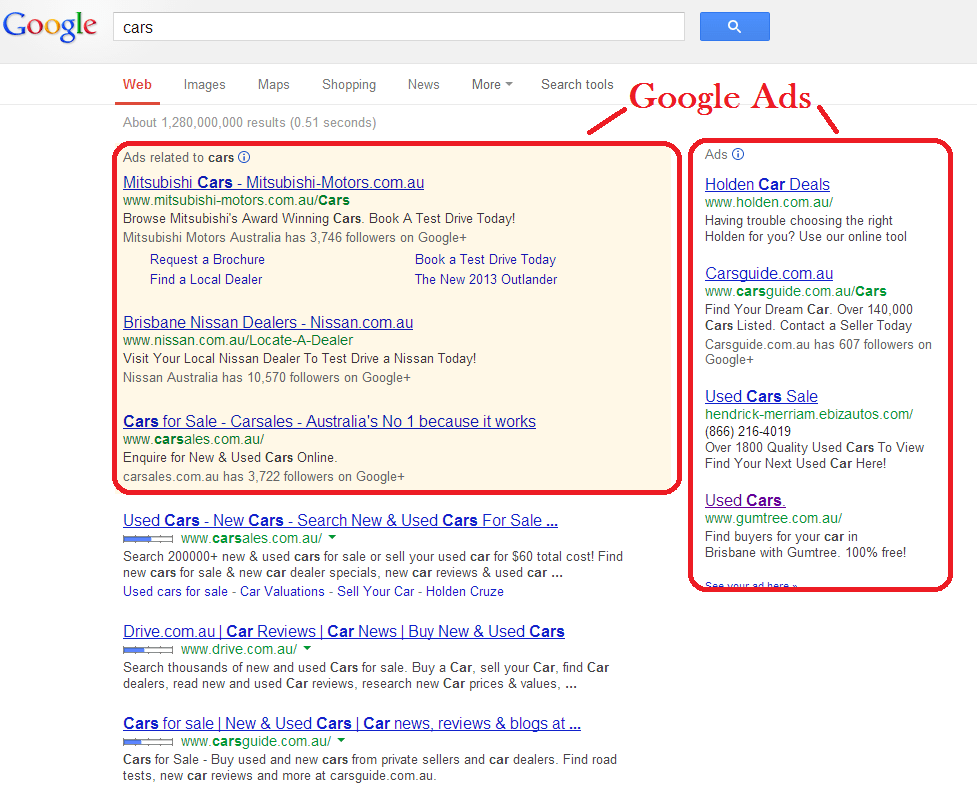Select the Web tab

[x=137, y=84]
